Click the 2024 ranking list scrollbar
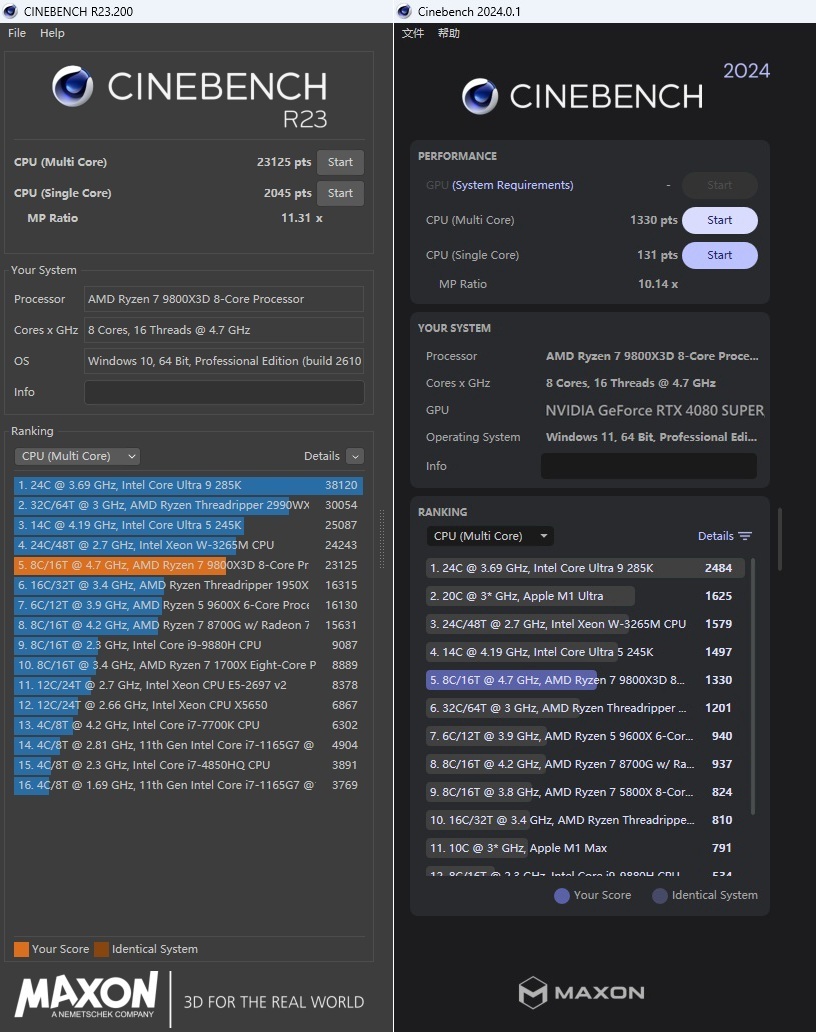The image size is (816, 1032). (x=753, y=686)
